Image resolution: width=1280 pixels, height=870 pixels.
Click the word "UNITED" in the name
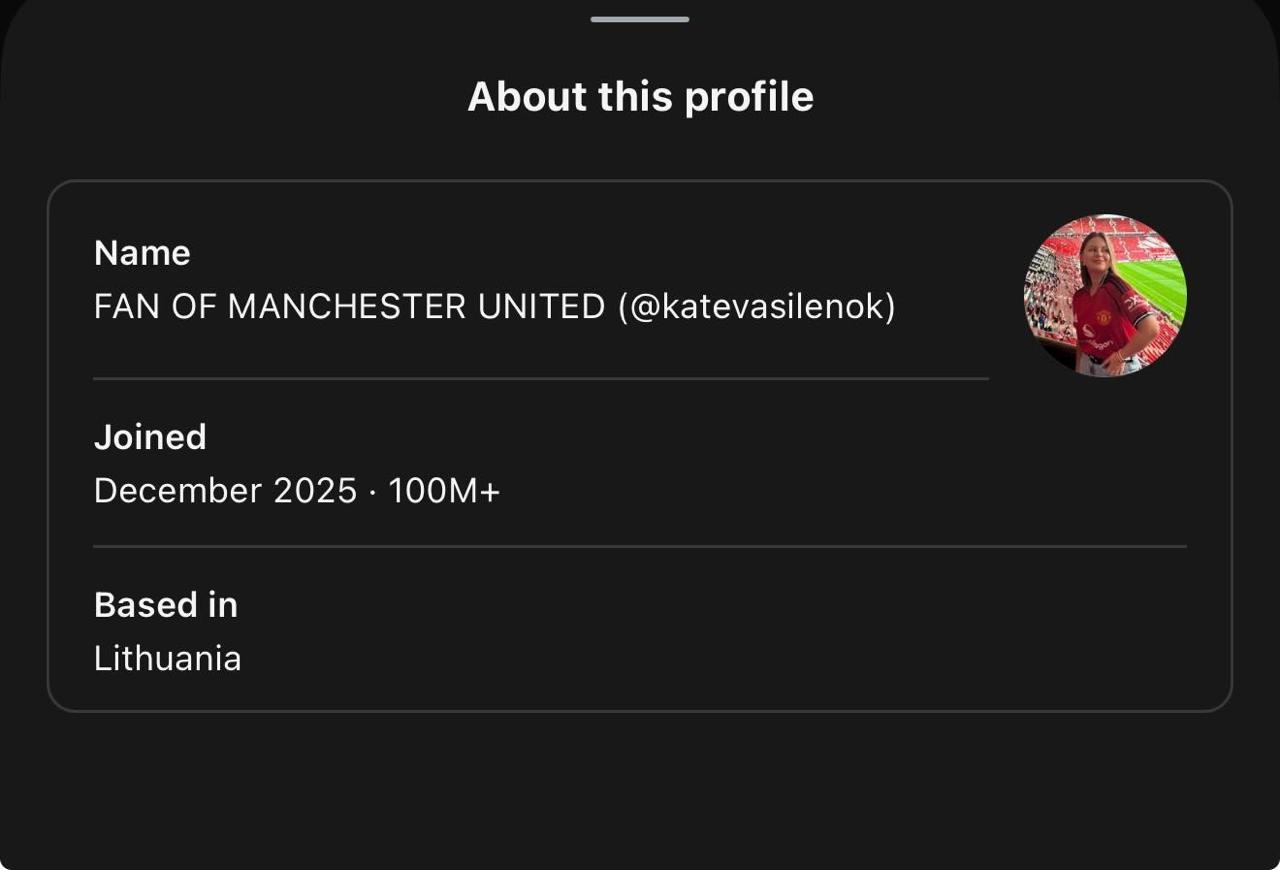(x=541, y=307)
